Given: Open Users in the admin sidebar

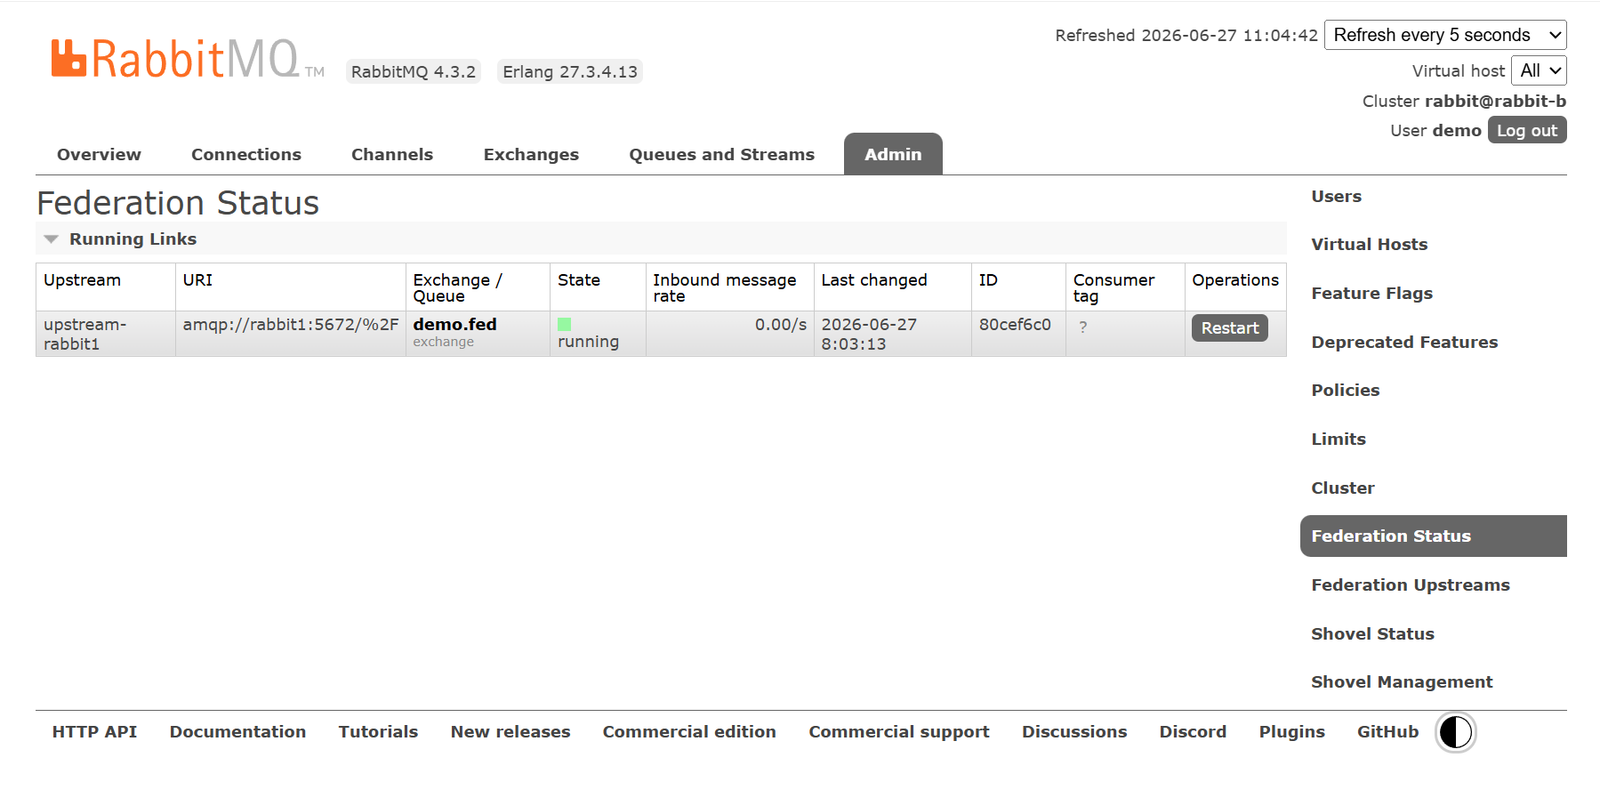Looking at the screenshot, I should [x=1336, y=196].
